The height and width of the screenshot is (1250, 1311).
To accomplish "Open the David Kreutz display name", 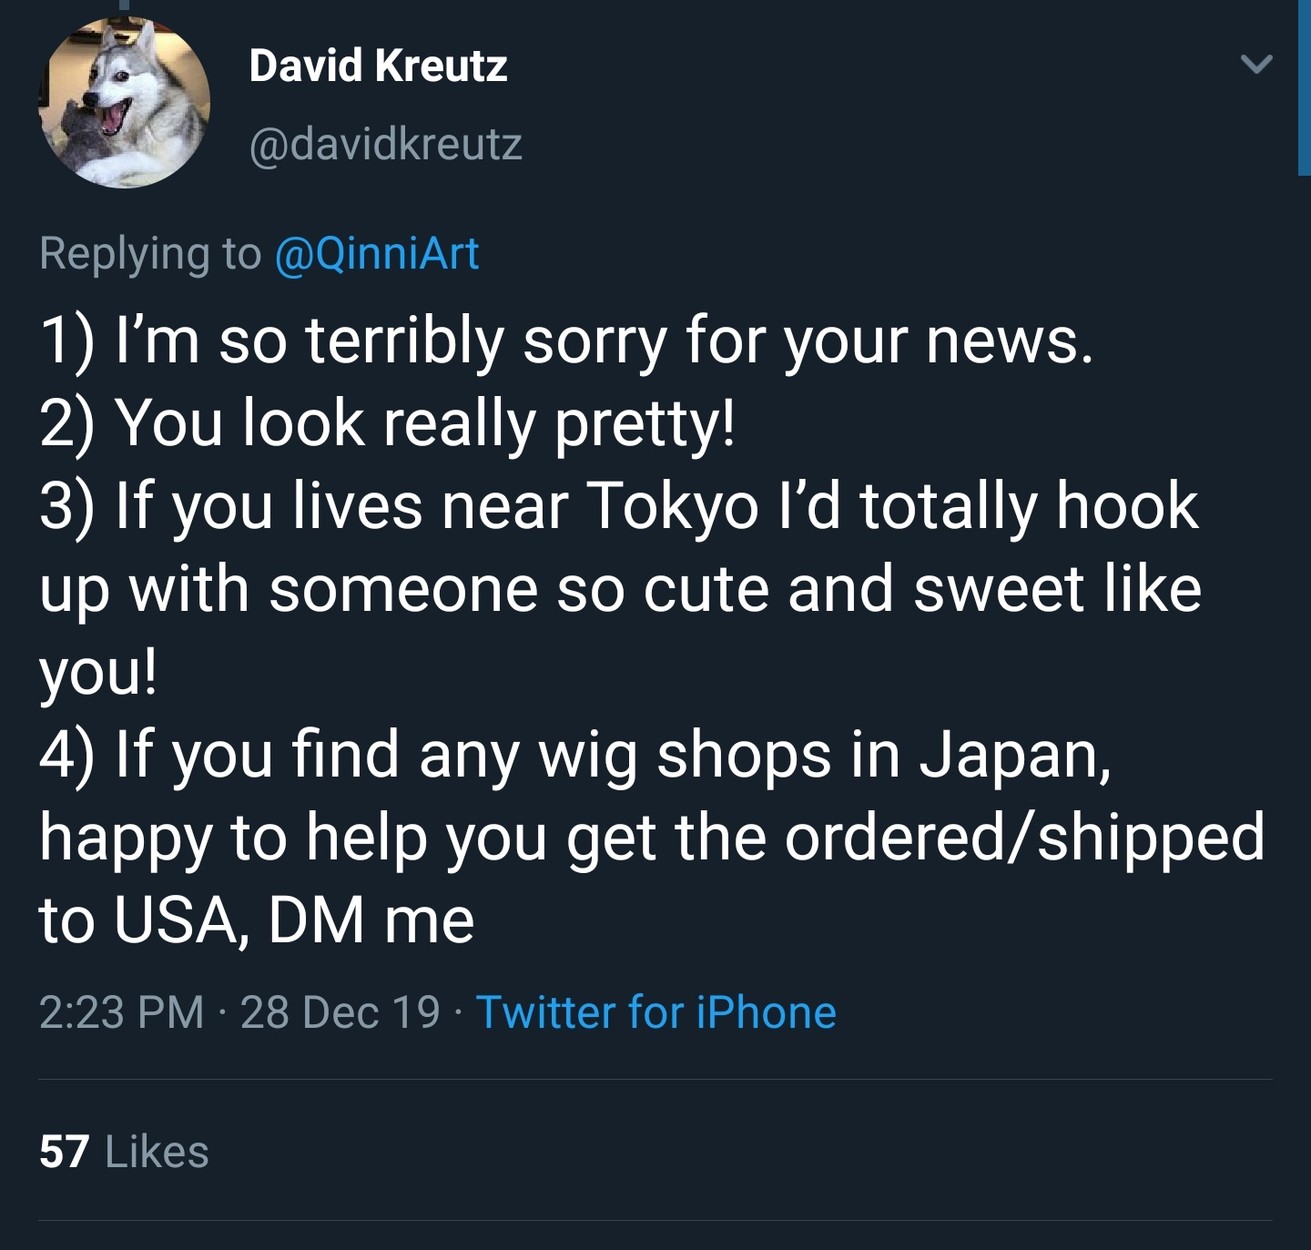I will pos(378,66).
